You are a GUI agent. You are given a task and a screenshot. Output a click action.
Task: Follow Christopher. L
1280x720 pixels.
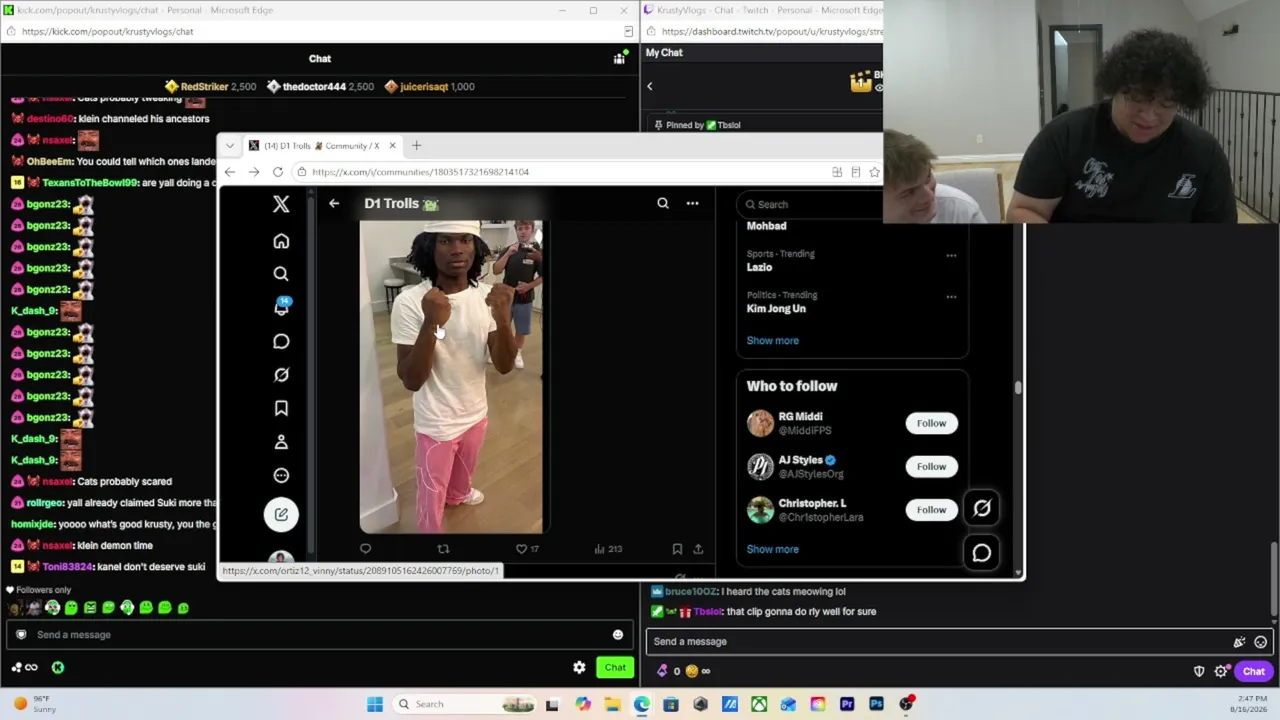[931, 510]
